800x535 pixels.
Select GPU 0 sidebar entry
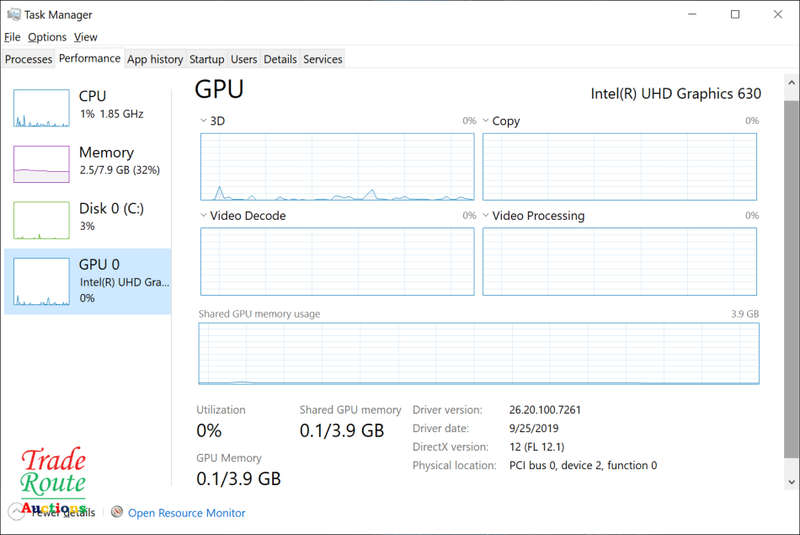point(88,280)
